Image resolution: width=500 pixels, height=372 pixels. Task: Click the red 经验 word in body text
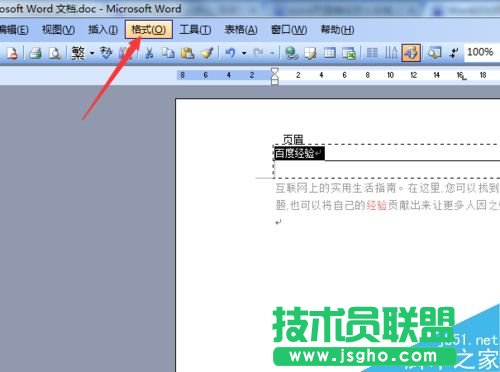click(377, 205)
